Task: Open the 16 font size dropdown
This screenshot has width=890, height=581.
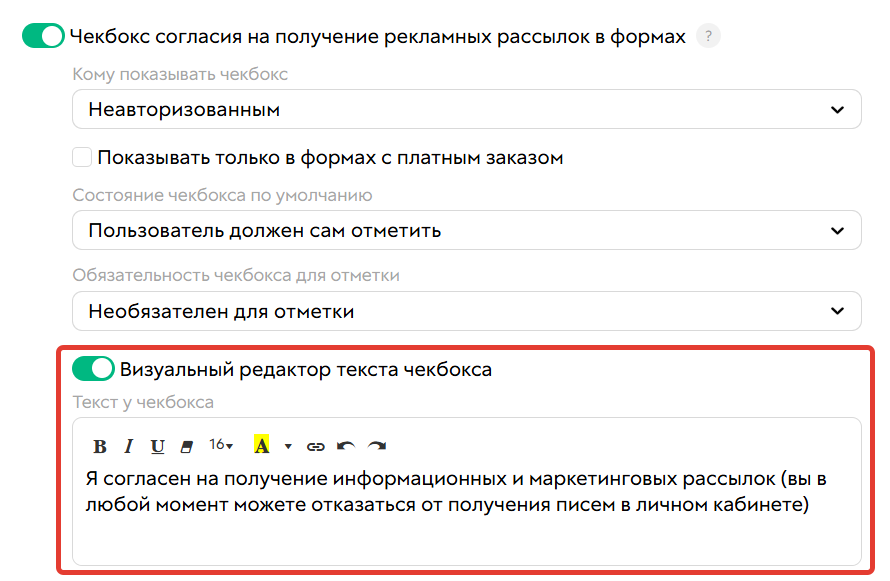Action: [221, 445]
